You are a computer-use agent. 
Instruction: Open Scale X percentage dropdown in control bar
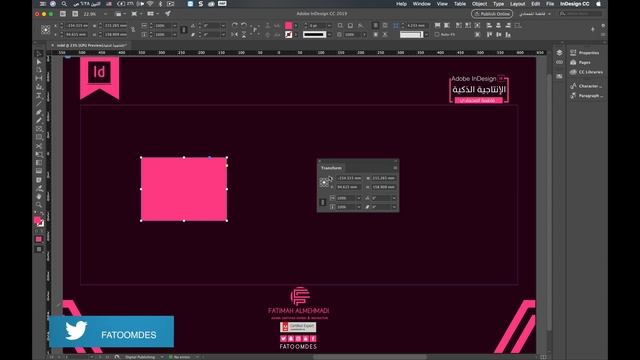click(x=175, y=25)
